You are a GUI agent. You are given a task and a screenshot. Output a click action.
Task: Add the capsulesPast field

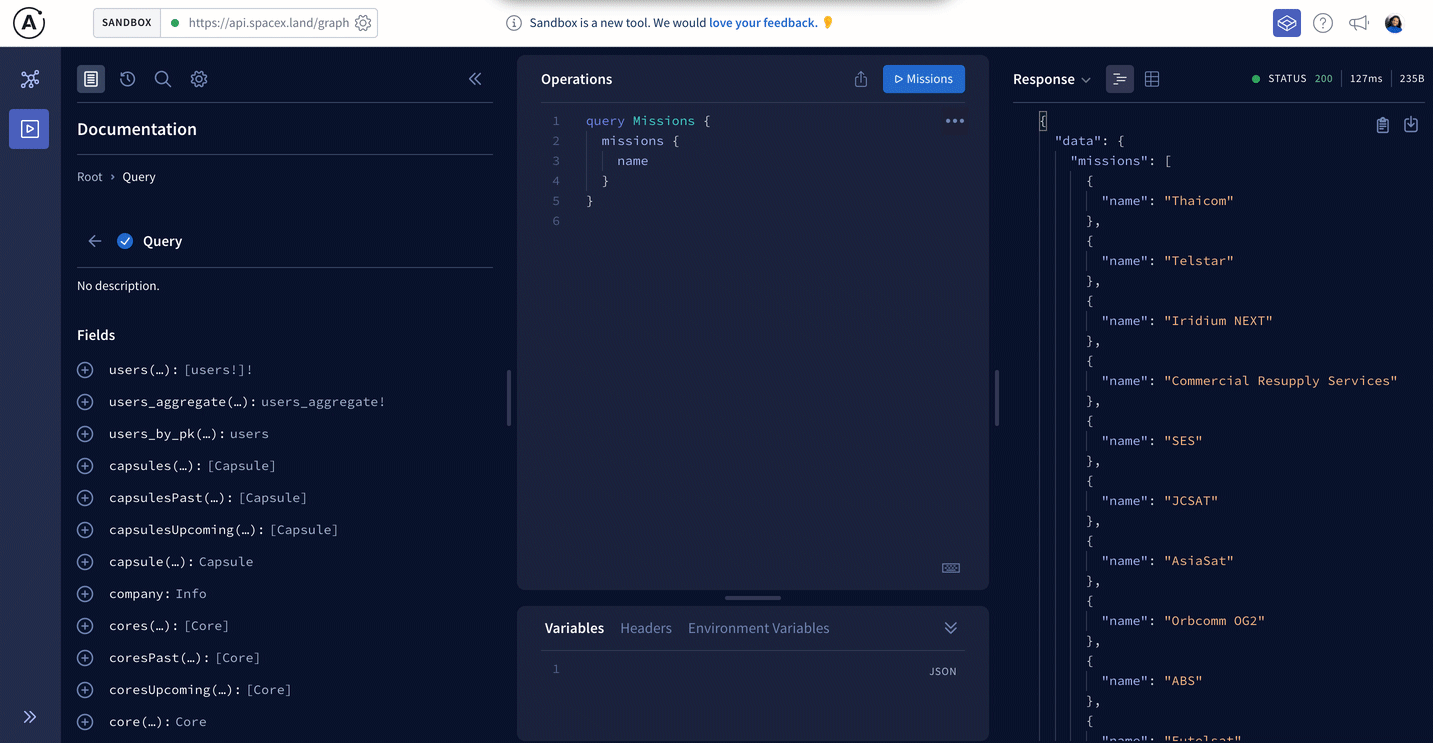pyautogui.click(x=85, y=498)
